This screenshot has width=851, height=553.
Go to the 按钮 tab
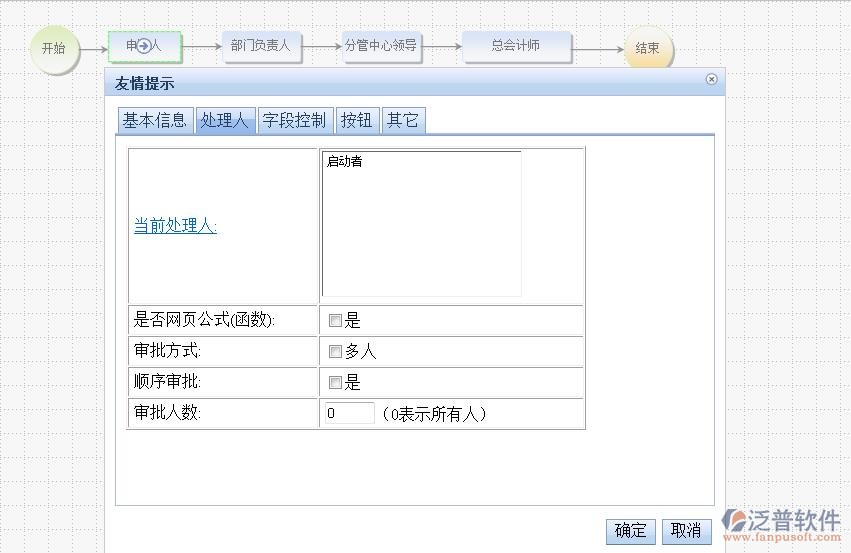click(x=356, y=121)
